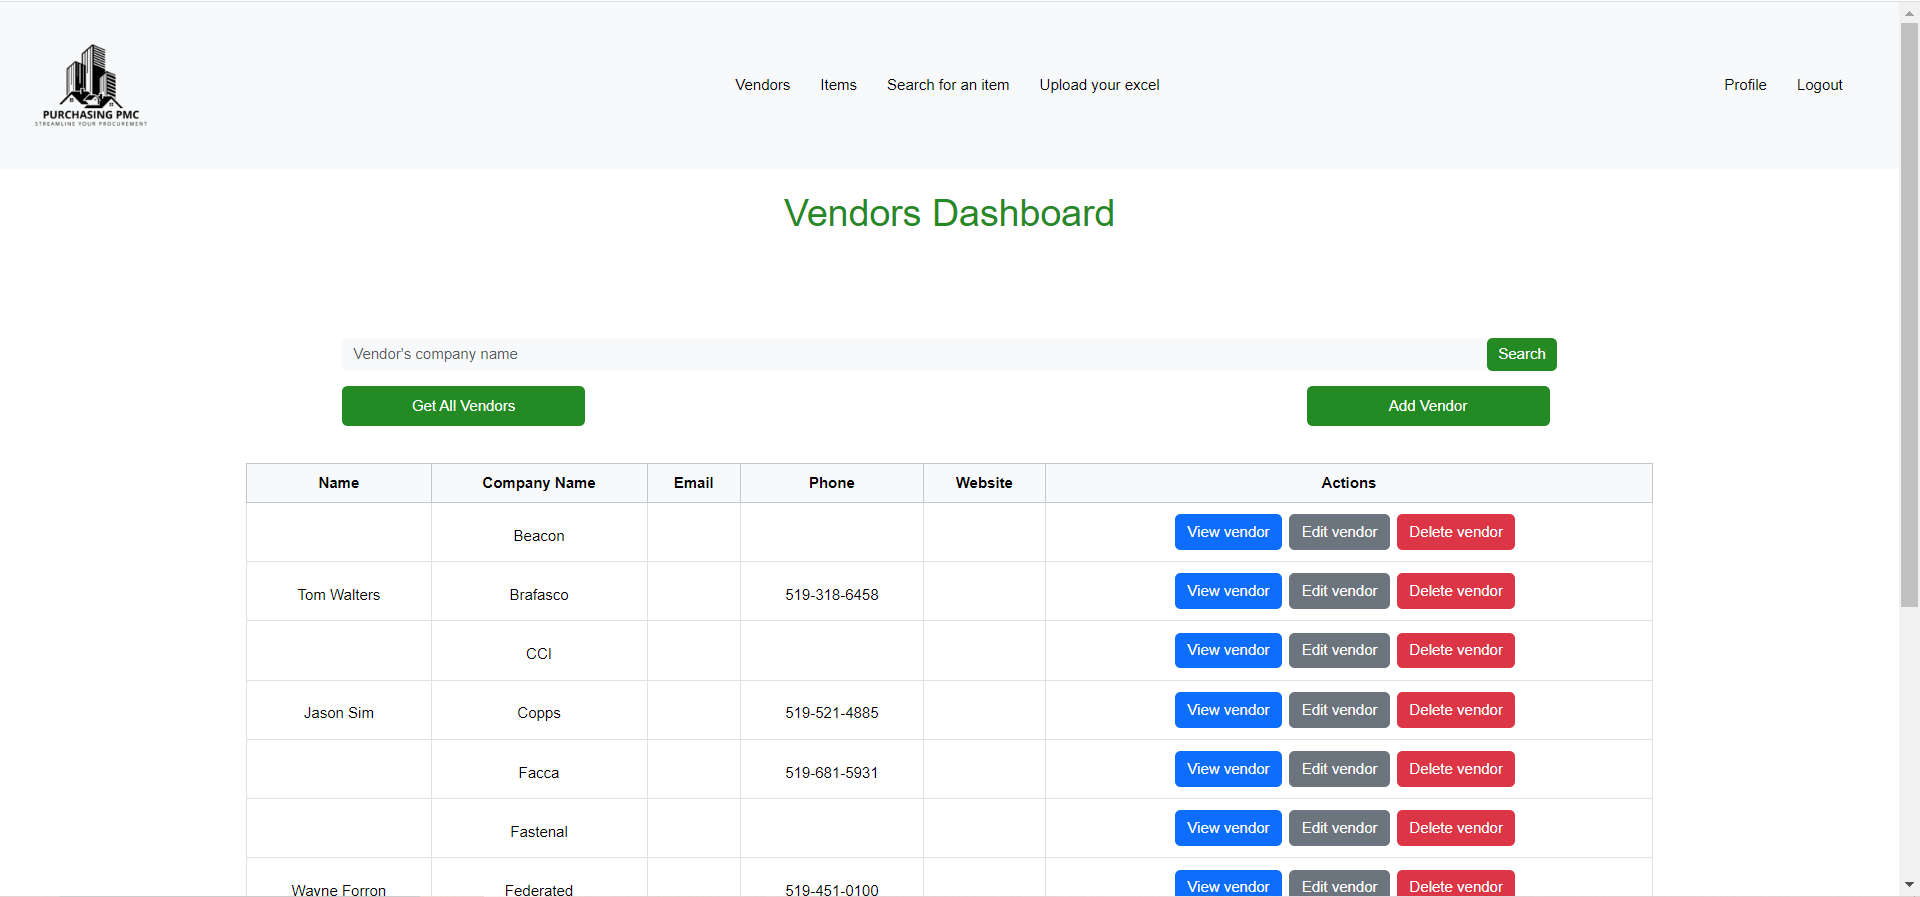This screenshot has height=897, width=1920.
Task: Delete the Beacon vendor
Action: (1455, 532)
